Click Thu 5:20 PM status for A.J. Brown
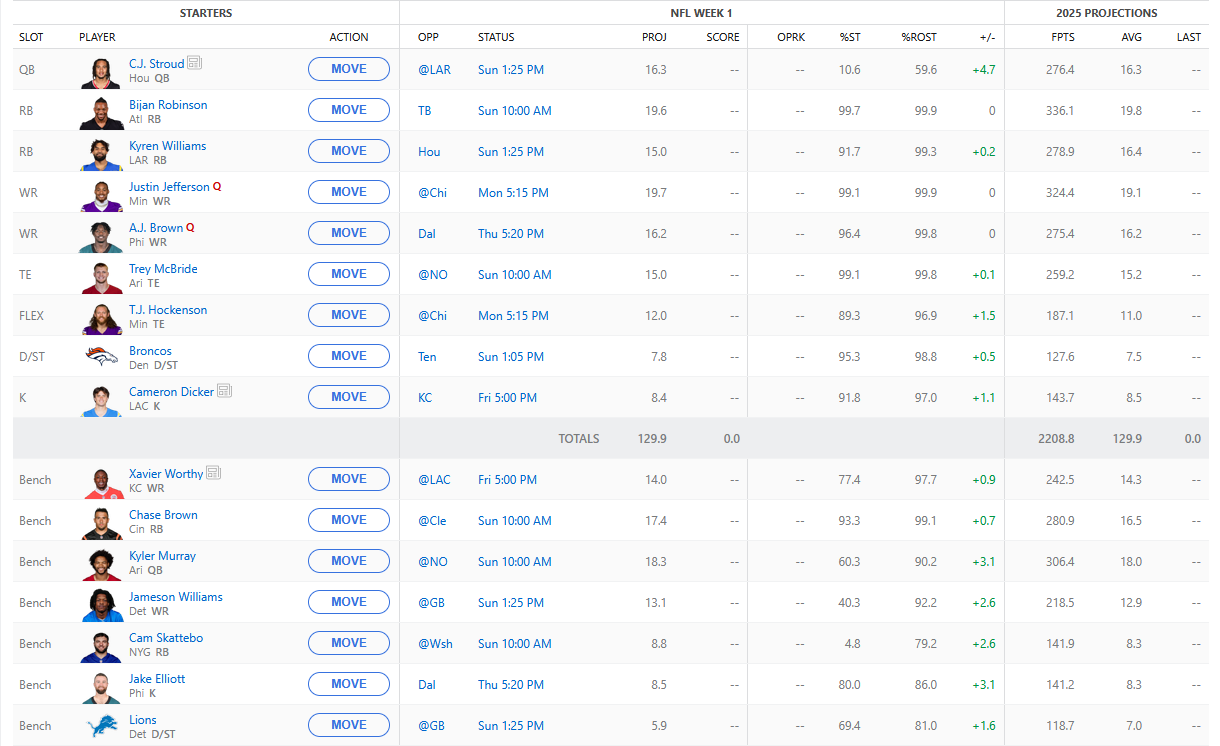This screenshot has height=746, width=1220. (x=511, y=234)
